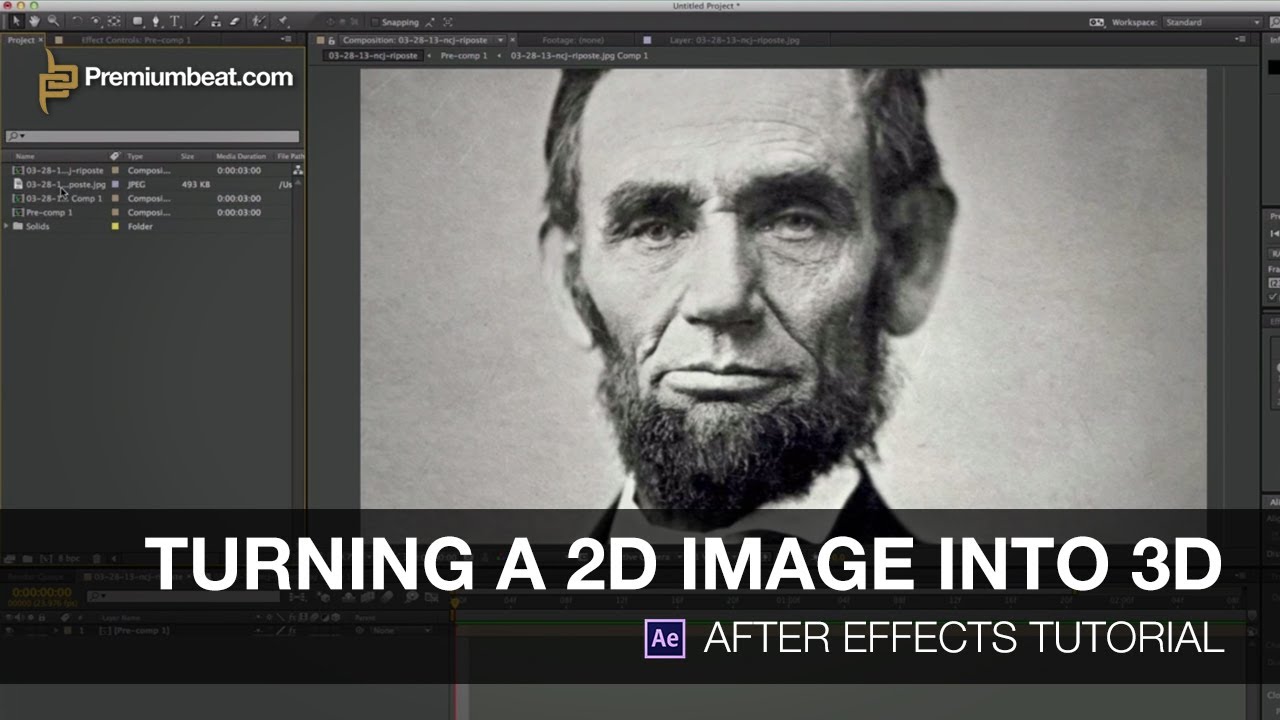
Task: Switch to Layer: 03-28-13-ncj-riposte.jpg tab
Action: pyautogui.click(x=734, y=40)
